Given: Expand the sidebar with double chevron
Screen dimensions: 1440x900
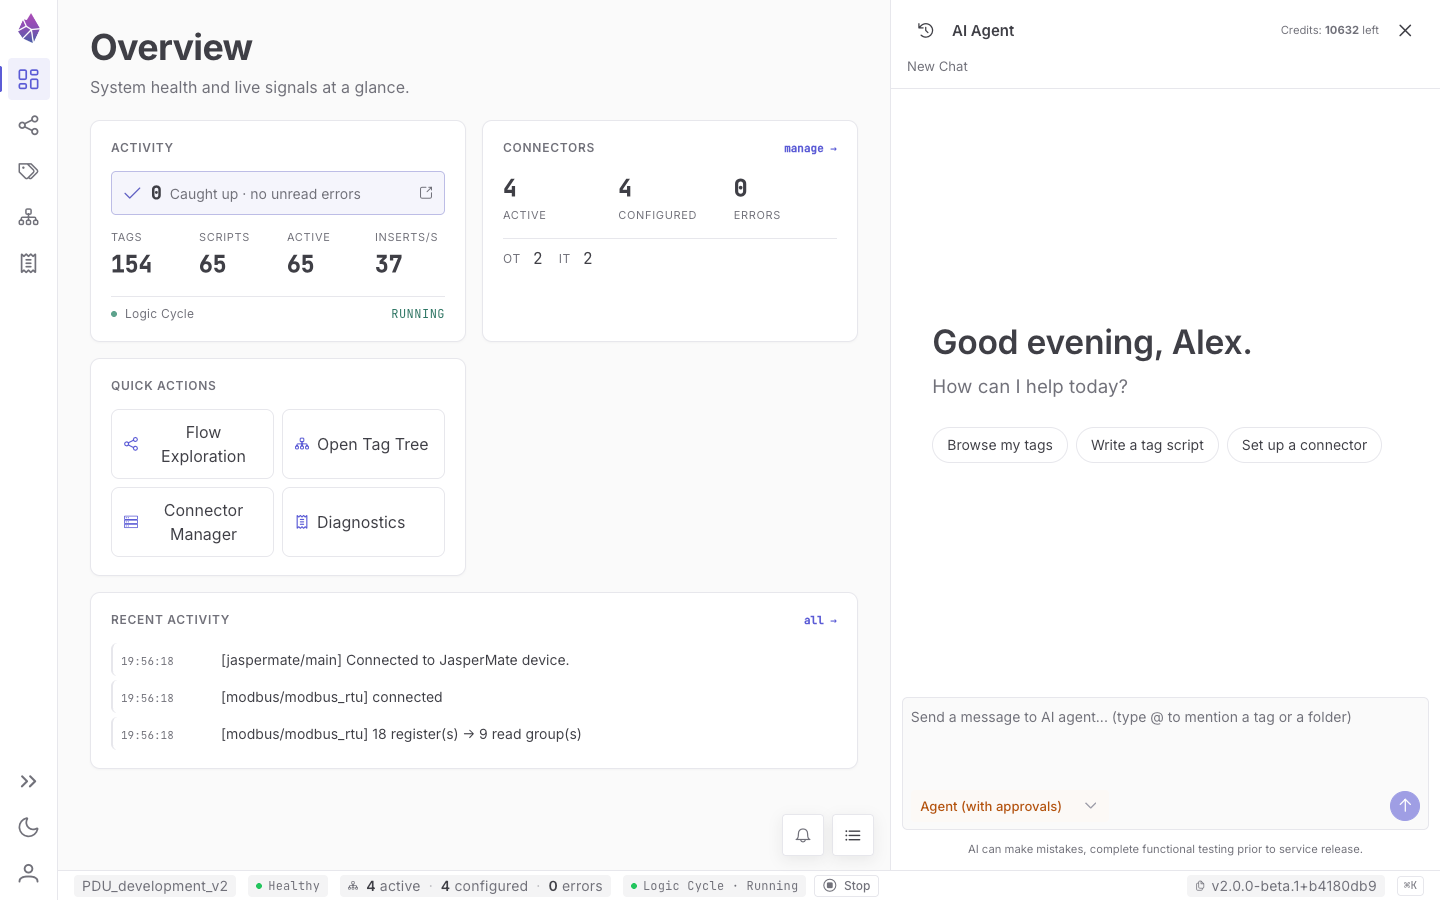Looking at the screenshot, I should (x=29, y=781).
